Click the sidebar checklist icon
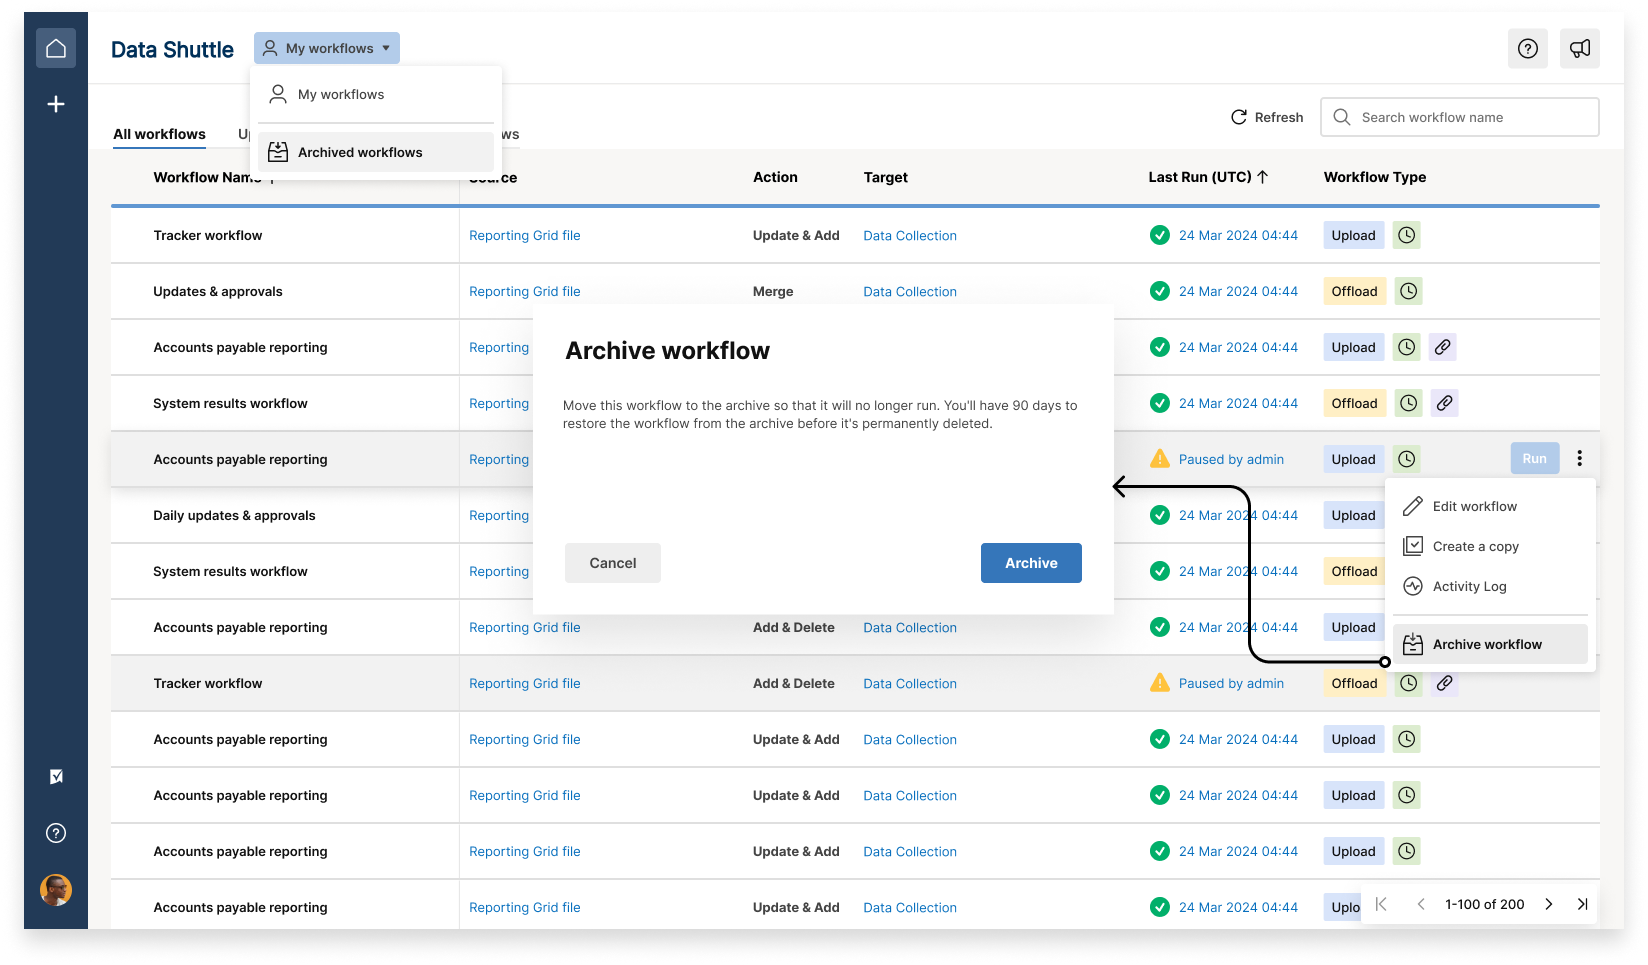Image resolution: width=1648 pixels, height=965 pixels. pos(56,777)
